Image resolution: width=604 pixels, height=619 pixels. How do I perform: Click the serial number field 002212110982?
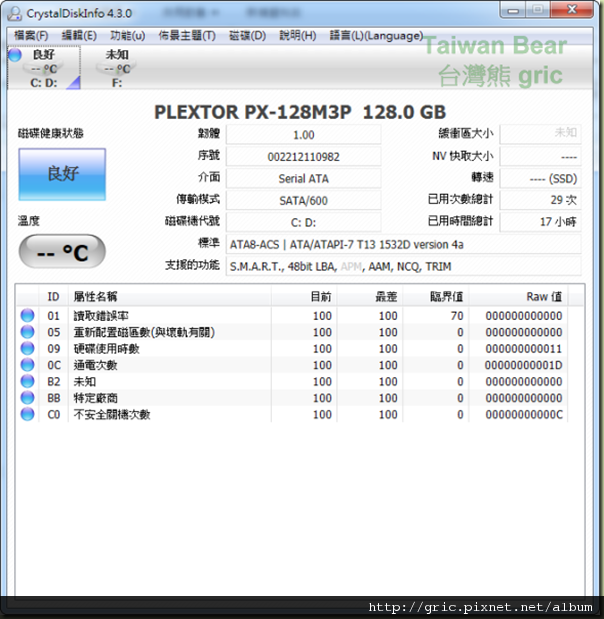coord(304,157)
